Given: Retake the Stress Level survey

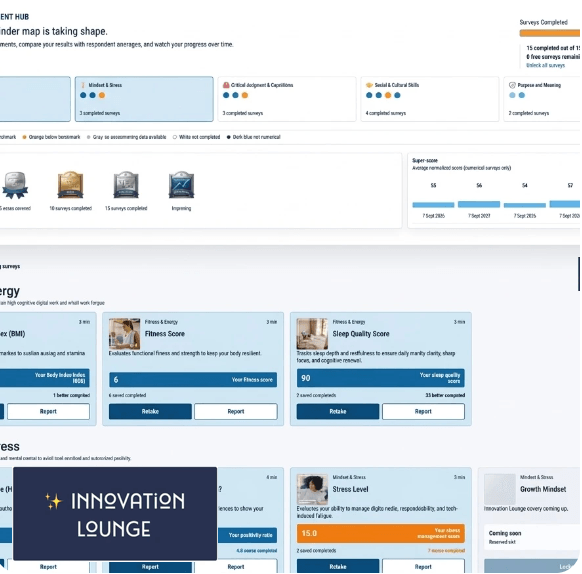Looking at the screenshot, I should (338, 567).
